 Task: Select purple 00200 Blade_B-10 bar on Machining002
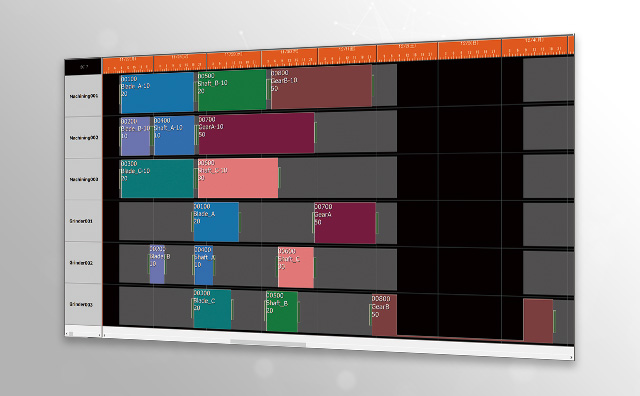(136, 137)
